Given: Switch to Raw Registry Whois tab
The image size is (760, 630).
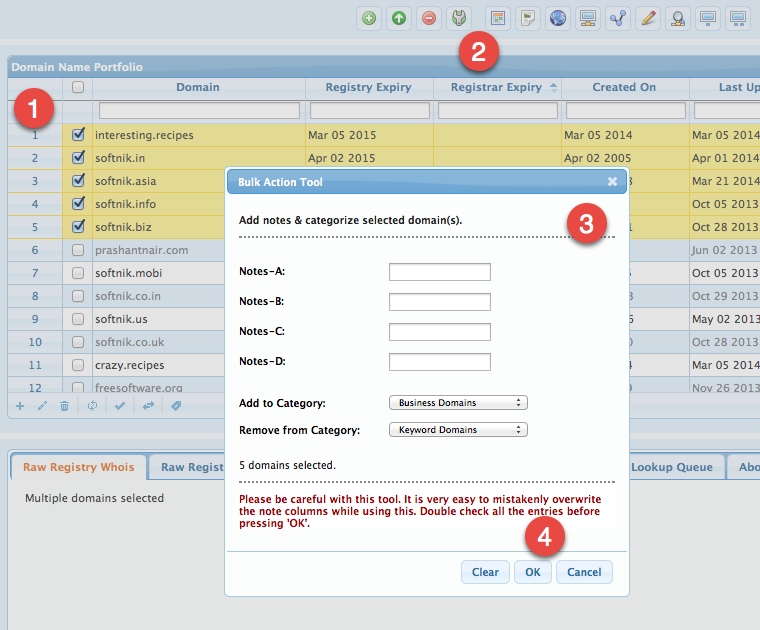Looking at the screenshot, I should (79, 467).
